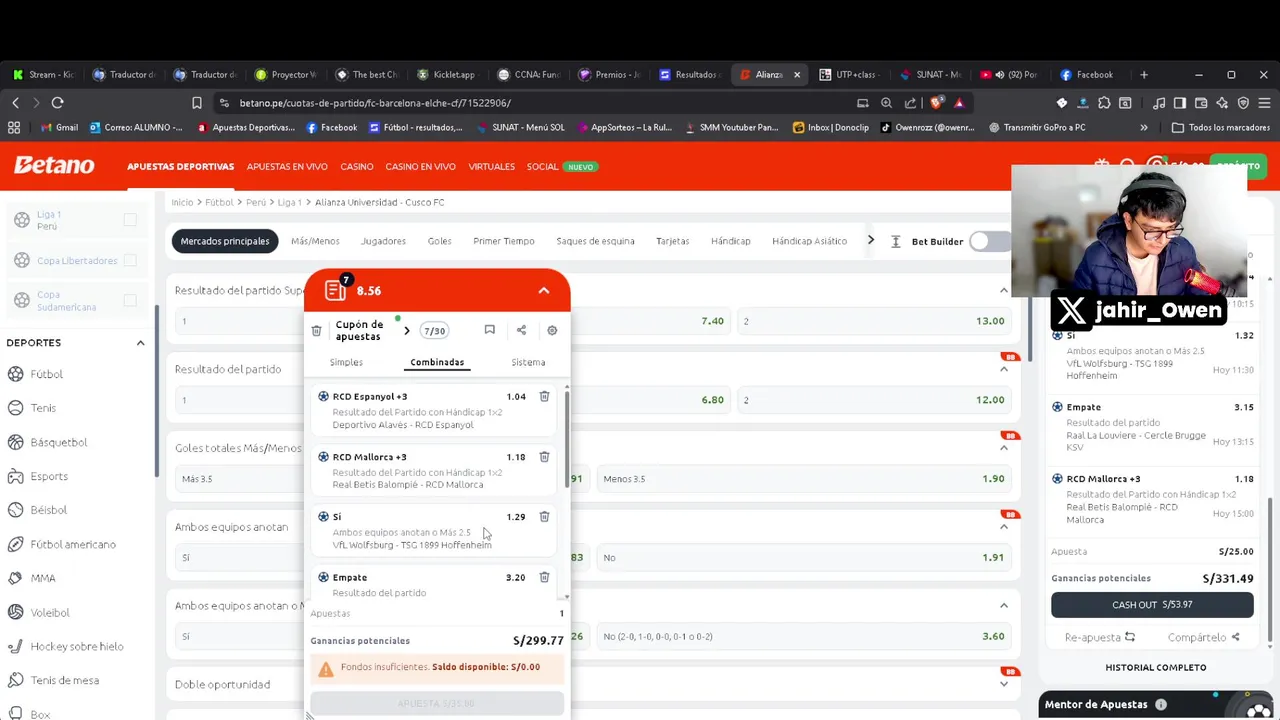This screenshot has width=1280, height=720.
Task: Clear all bets with coupon trash icon
Action: click(316, 331)
